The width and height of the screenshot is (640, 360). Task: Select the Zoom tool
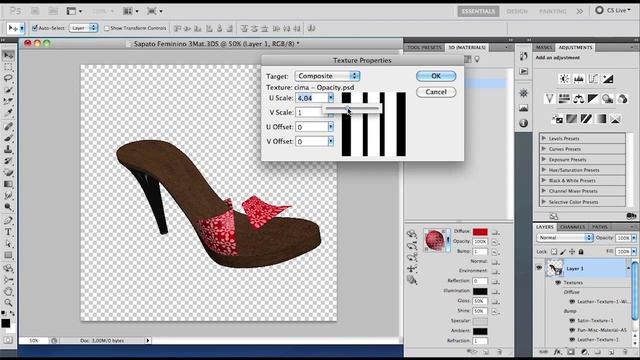pos(8,303)
